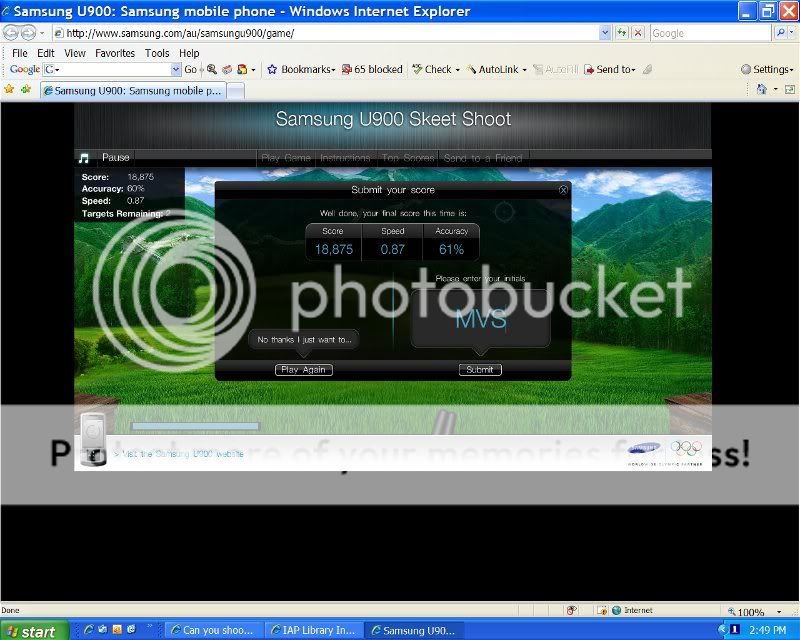Open a new blank tab
Screen dimensions: 800x640
235,91
